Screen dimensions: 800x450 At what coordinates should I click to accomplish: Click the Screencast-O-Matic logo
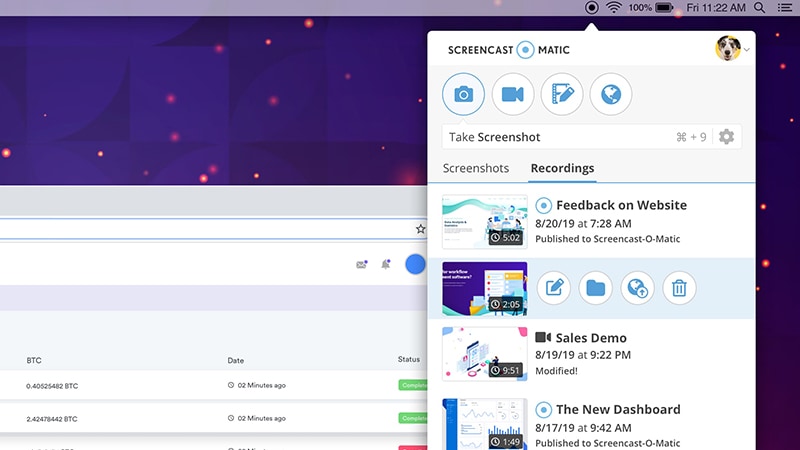point(509,50)
